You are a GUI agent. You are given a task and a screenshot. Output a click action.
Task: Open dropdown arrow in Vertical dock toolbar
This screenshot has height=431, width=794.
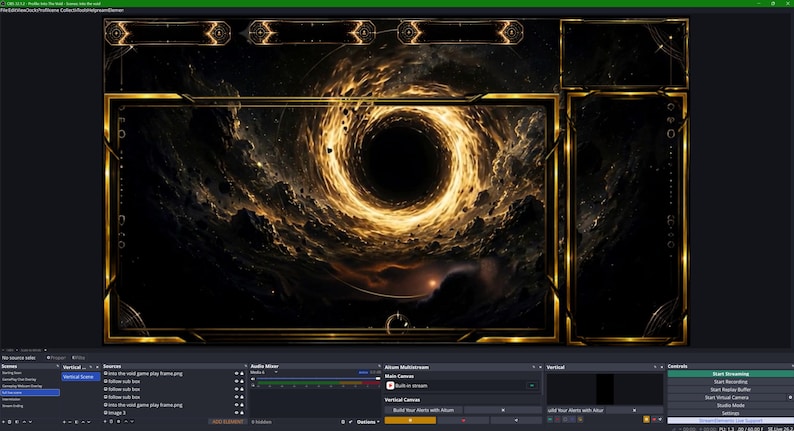coord(660,419)
